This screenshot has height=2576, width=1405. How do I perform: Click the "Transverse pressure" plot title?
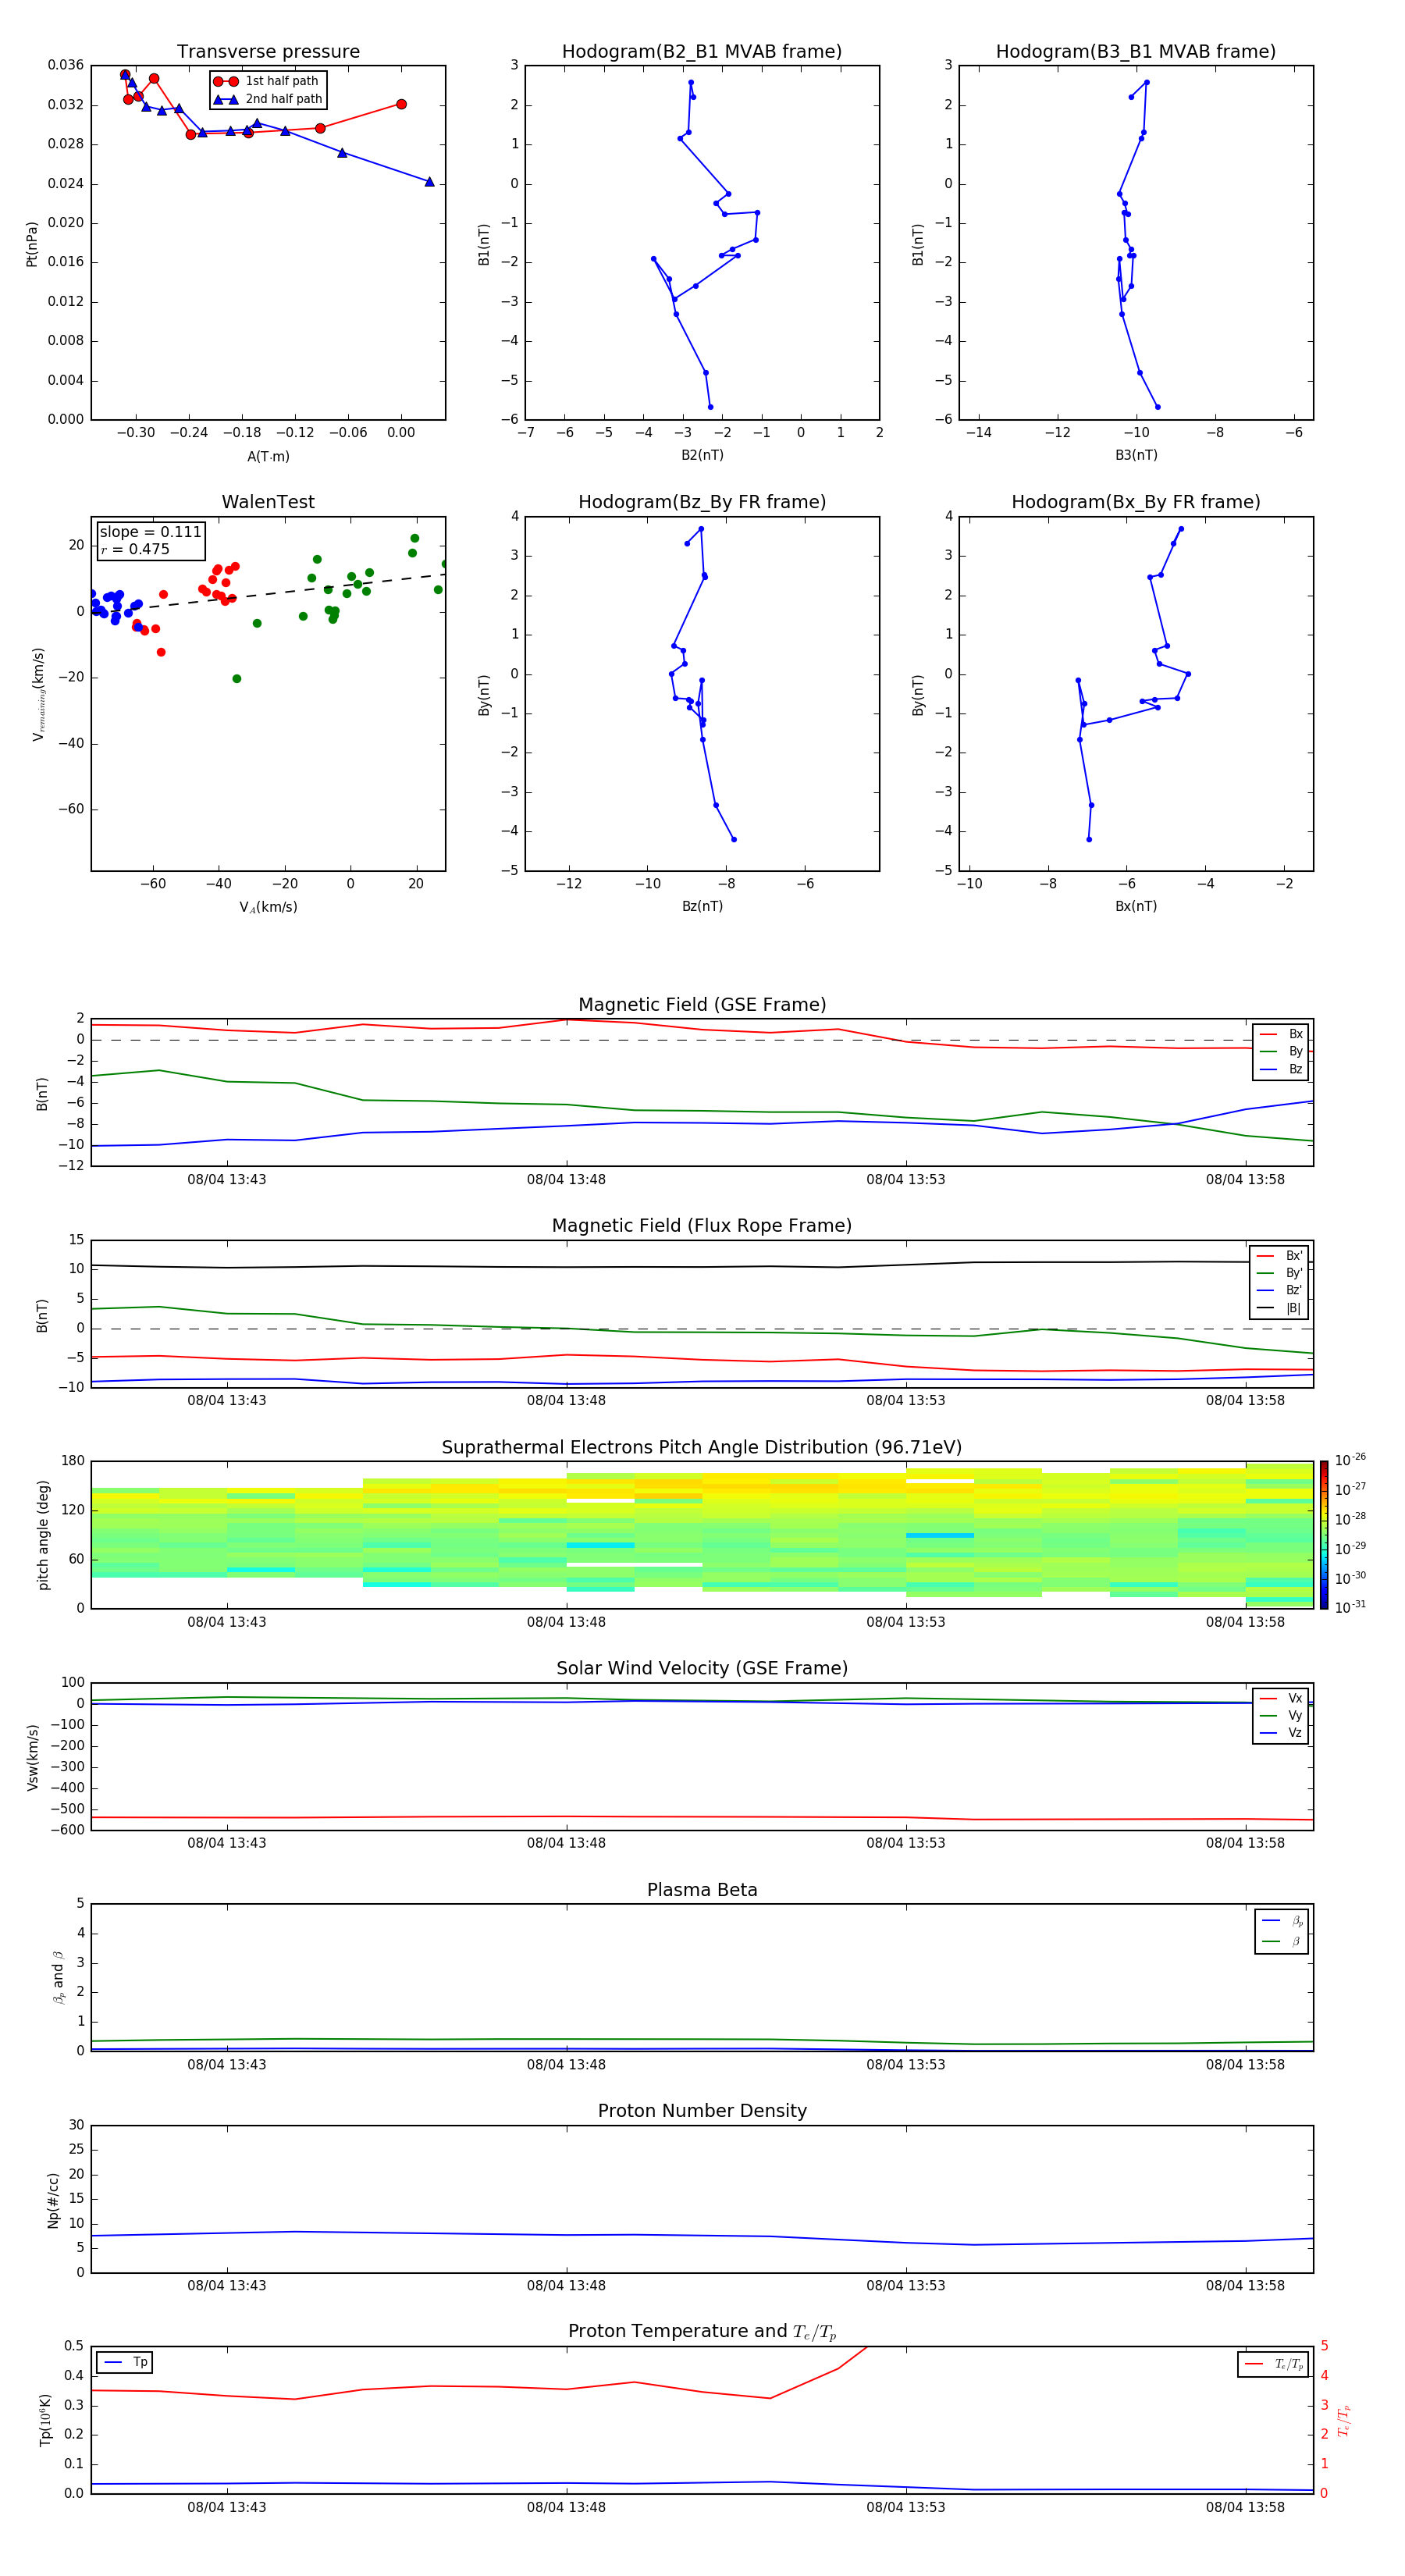point(268,51)
